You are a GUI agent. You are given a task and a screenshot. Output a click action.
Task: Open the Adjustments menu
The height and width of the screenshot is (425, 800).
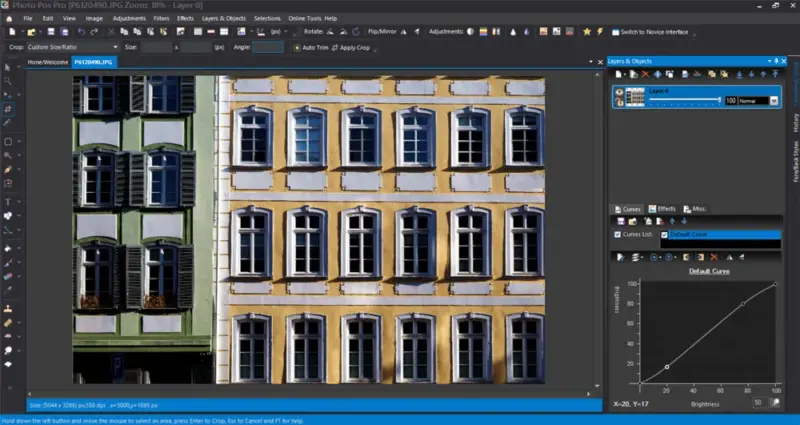coord(128,18)
